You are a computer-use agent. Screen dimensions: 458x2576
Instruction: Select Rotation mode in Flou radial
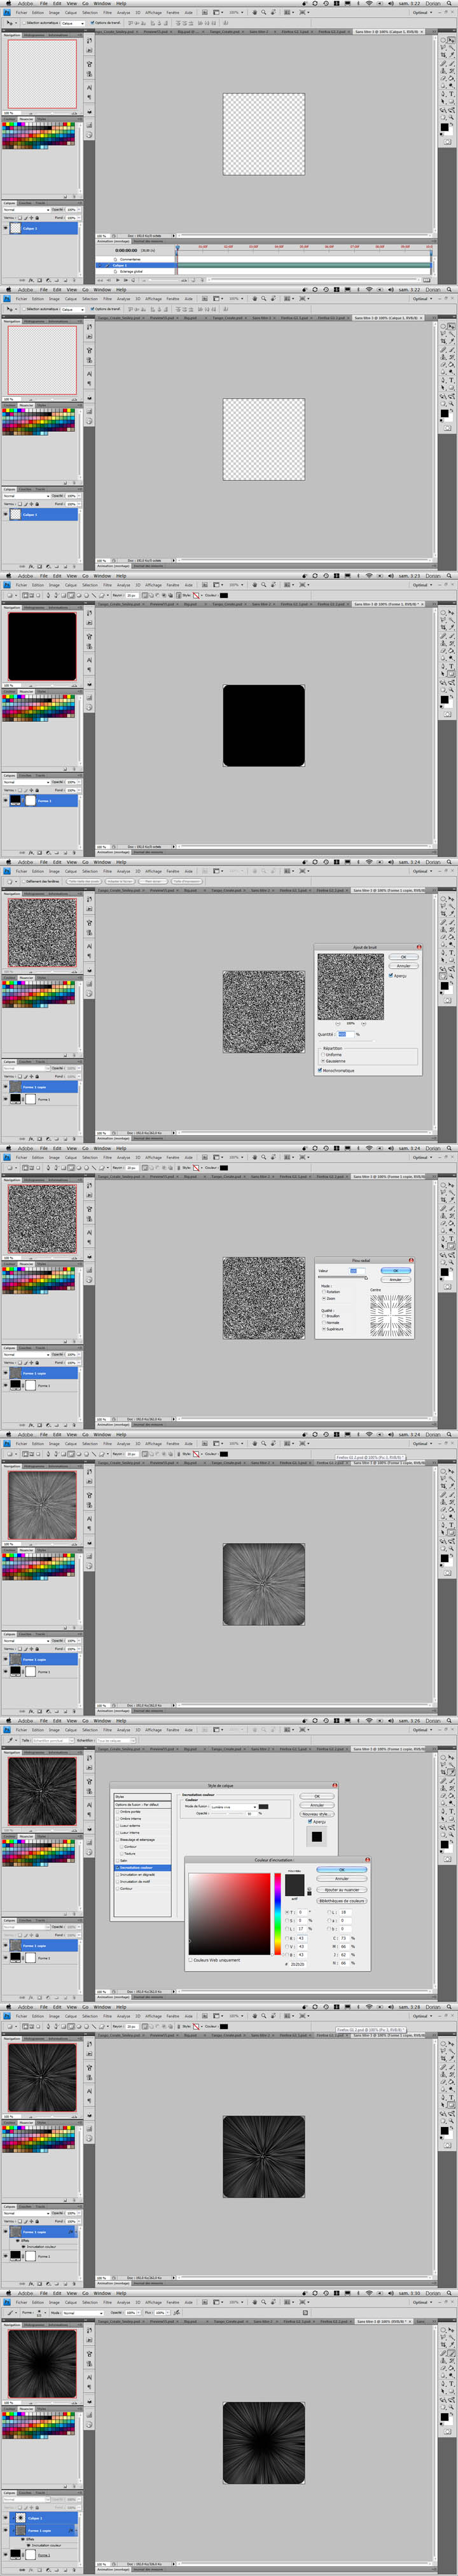(x=324, y=1292)
